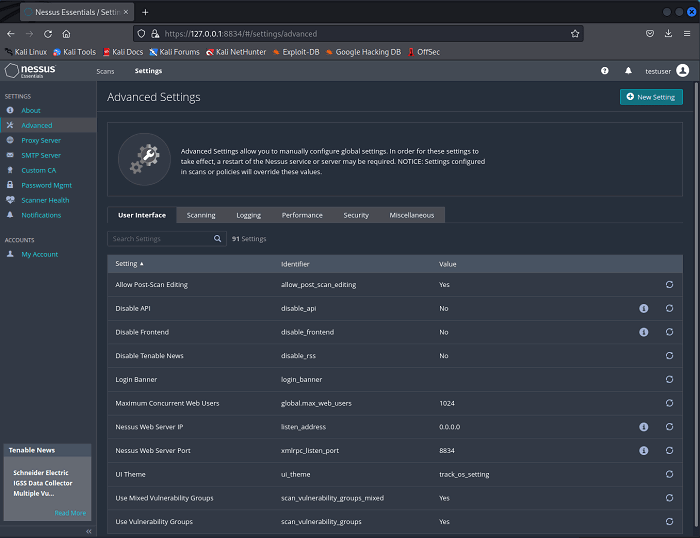This screenshot has height=538, width=700.
Task: Reset the UI Theme setting
Action: [x=669, y=474]
